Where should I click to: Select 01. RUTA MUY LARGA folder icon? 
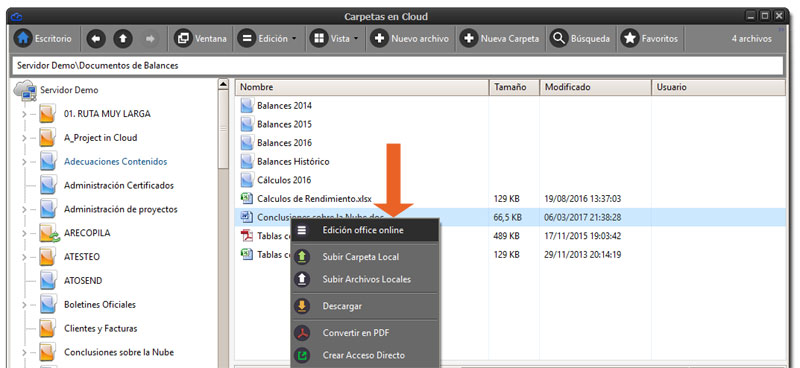(47, 113)
